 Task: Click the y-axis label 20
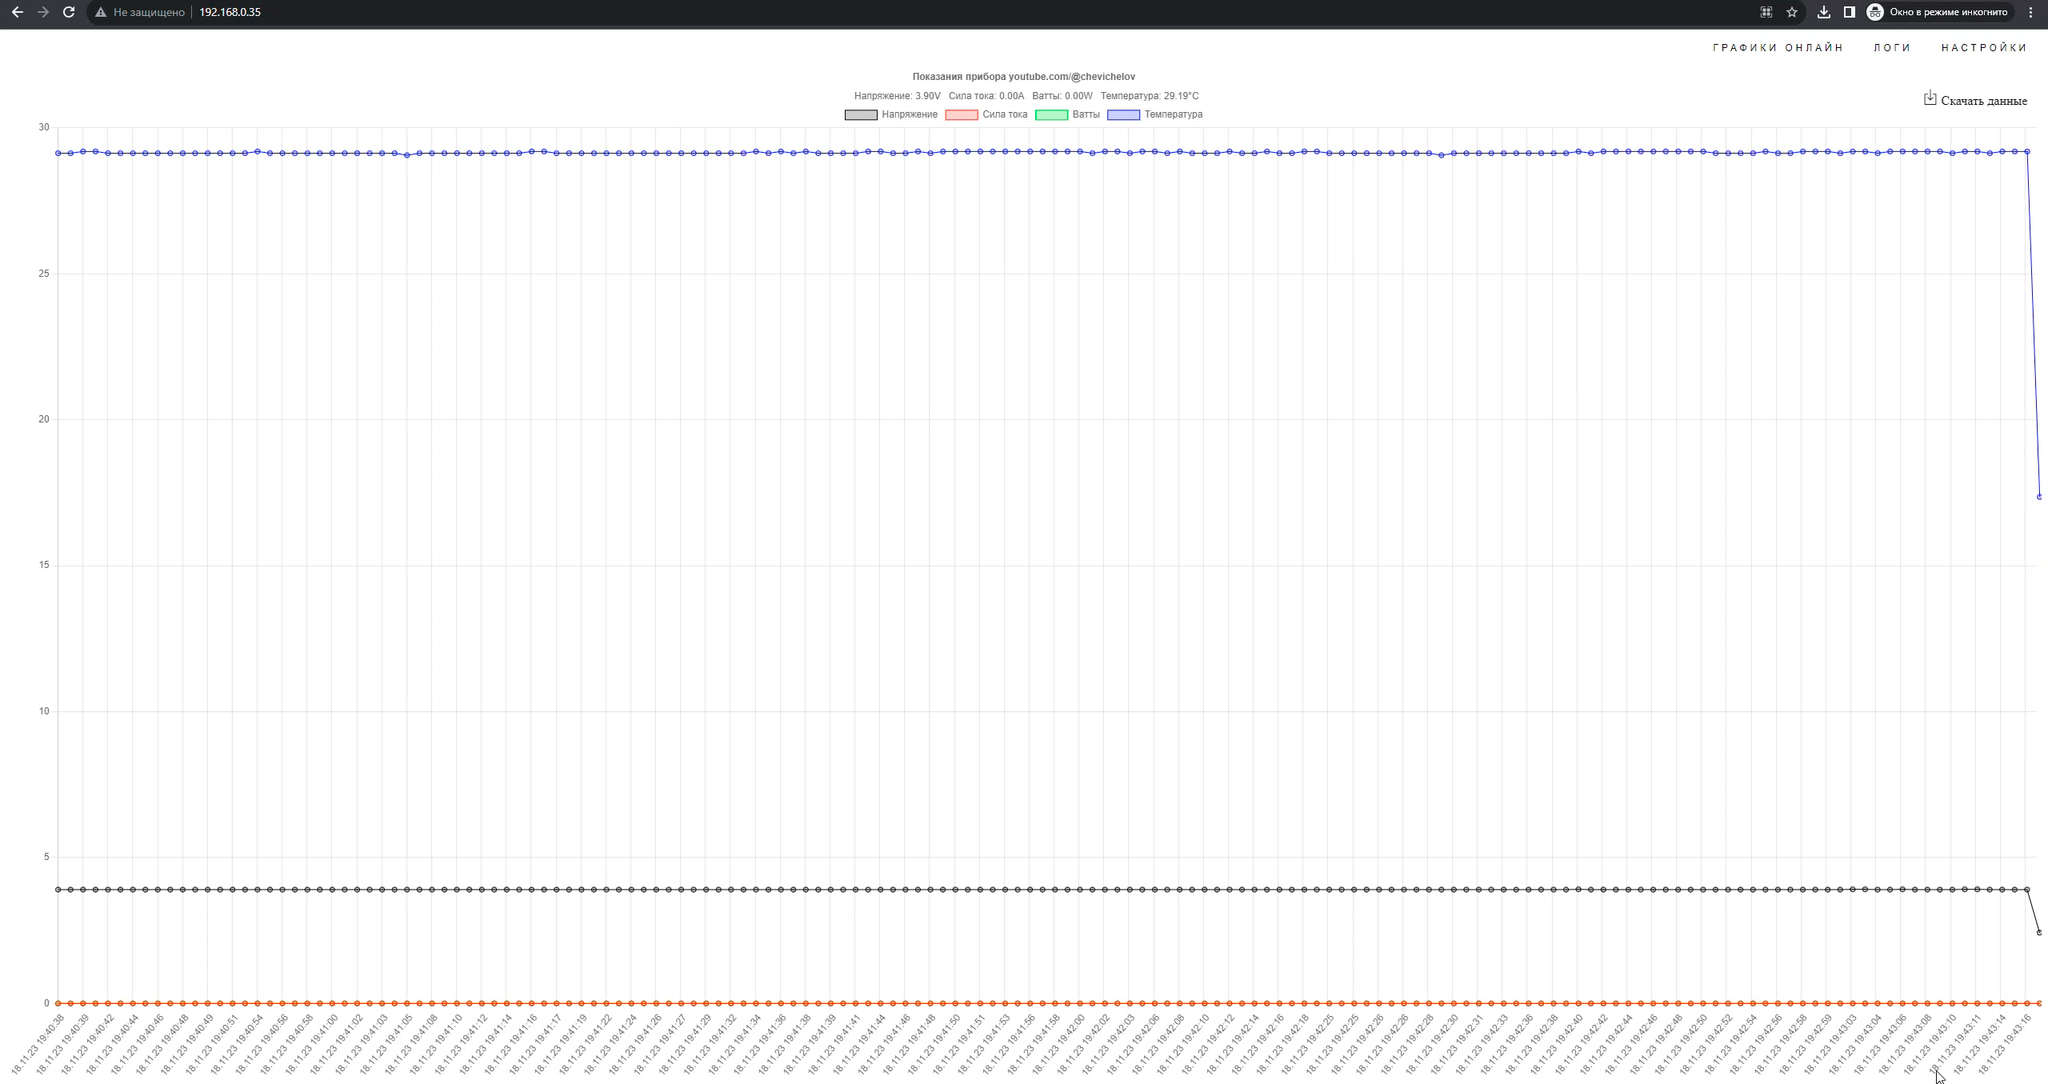pos(44,419)
